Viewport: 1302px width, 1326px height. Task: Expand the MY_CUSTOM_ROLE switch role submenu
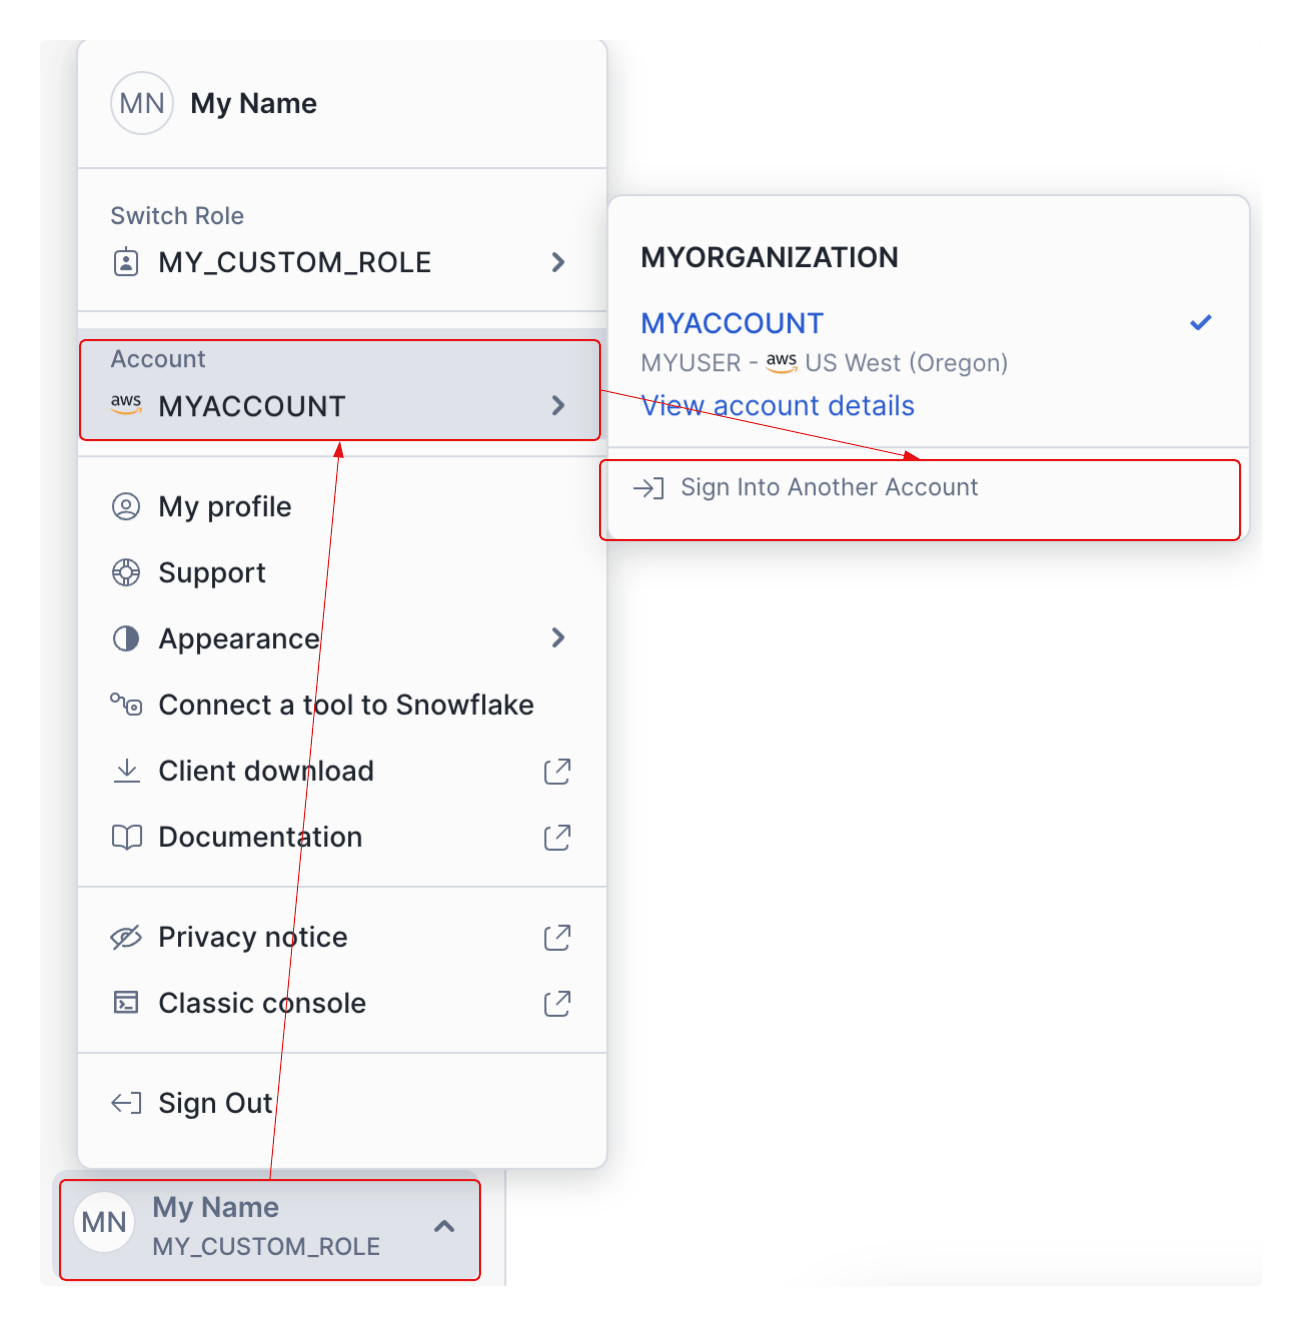[558, 263]
